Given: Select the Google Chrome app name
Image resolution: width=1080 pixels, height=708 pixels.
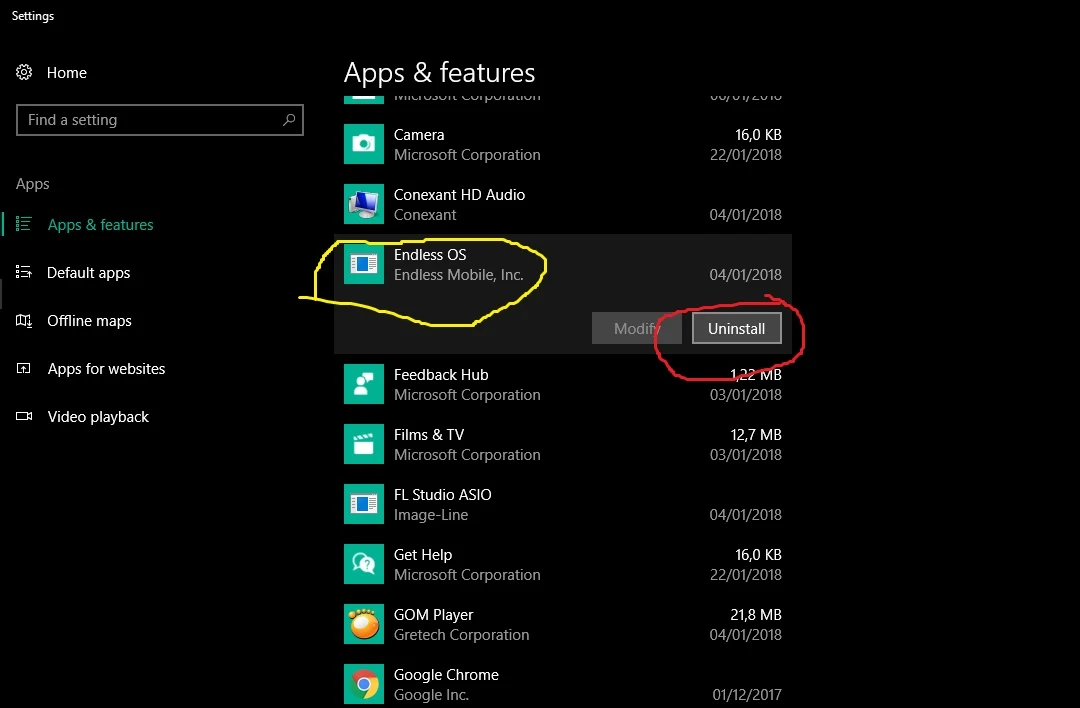Looking at the screenshot, I should pos(446,675).
